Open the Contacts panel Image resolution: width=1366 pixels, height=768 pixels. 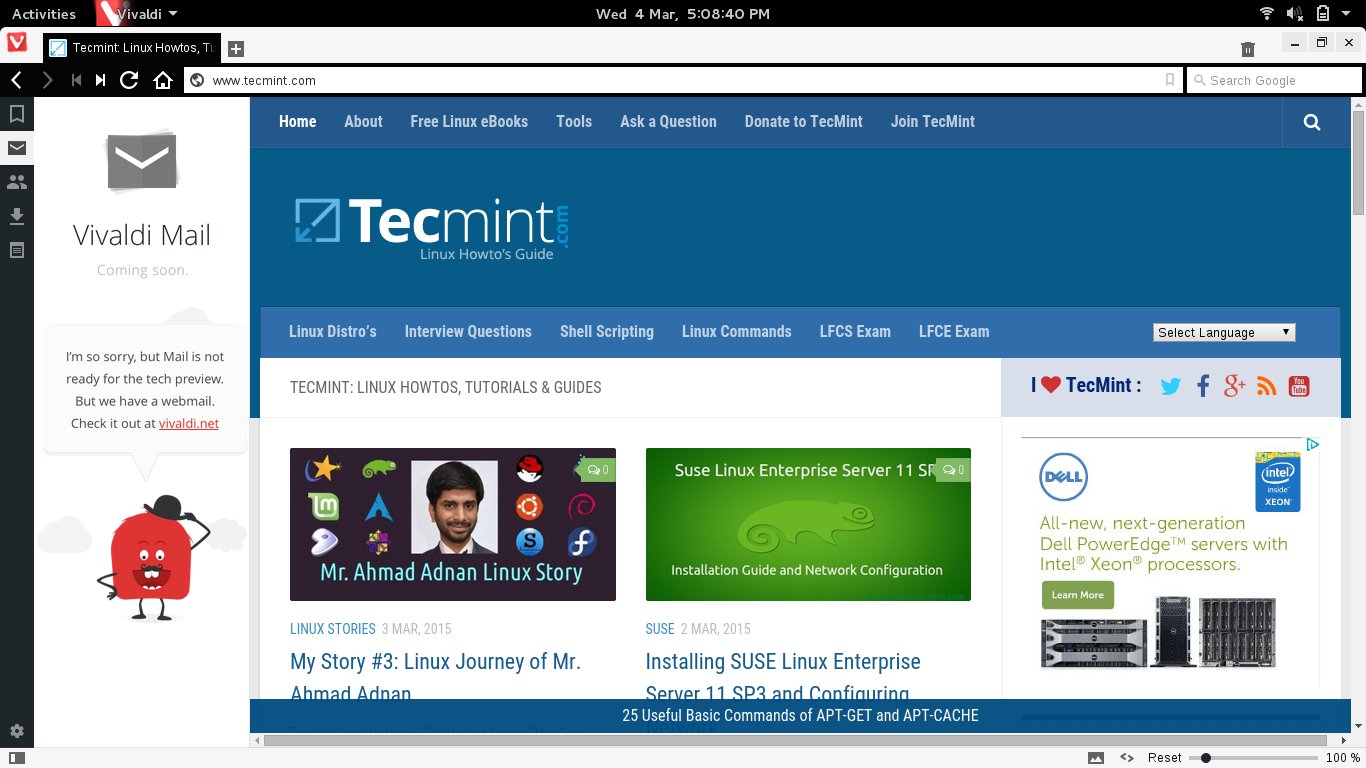[16, 182]
